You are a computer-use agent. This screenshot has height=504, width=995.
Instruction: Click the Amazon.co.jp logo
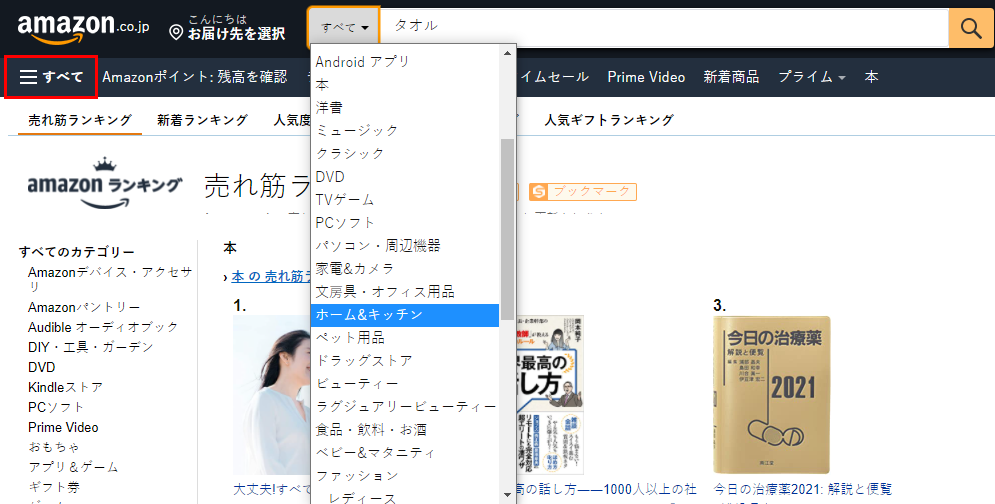[x=83, y=28]
